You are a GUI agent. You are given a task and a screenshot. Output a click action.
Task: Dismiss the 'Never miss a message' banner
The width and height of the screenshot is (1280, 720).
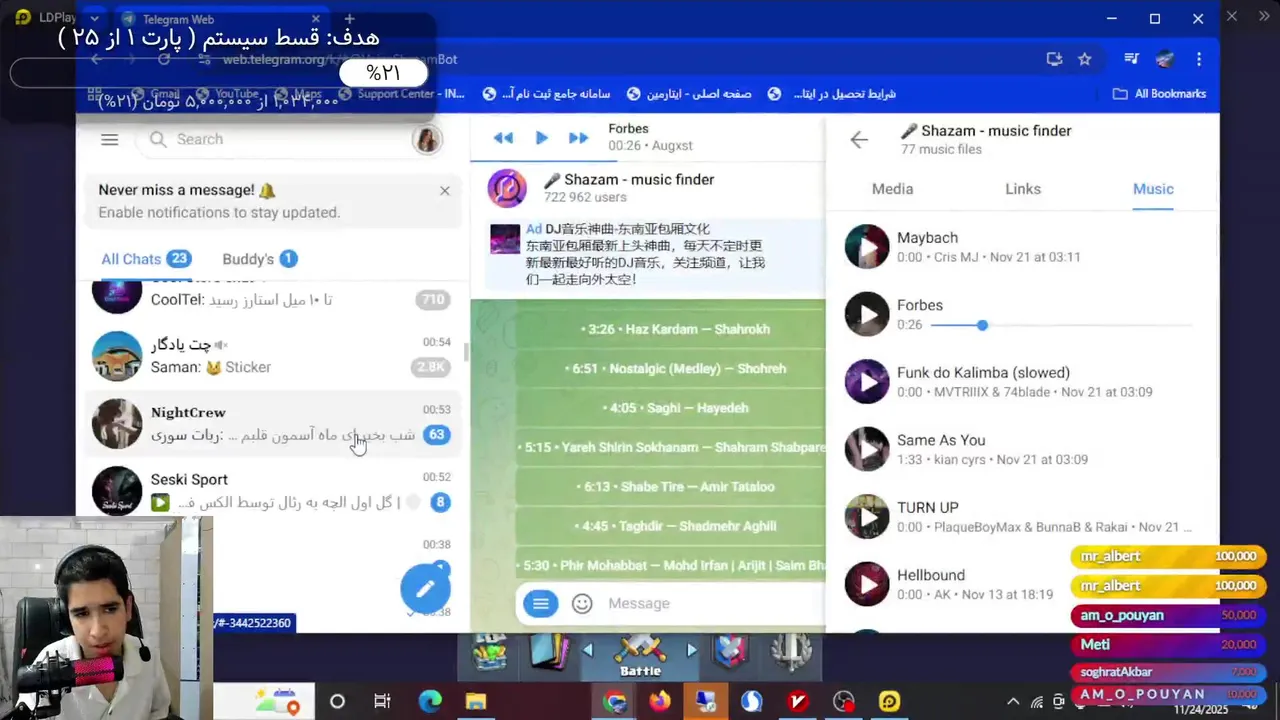point(445,191)
